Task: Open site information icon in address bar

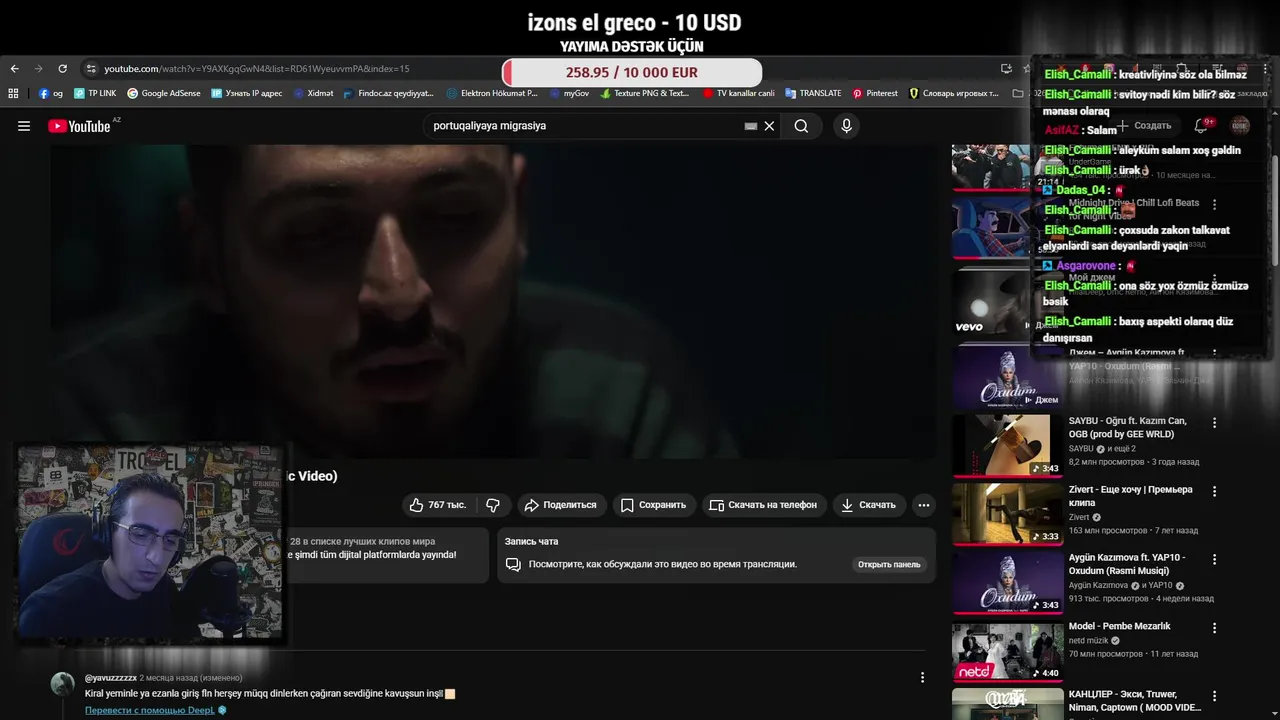Action: (x=91, y=69)
